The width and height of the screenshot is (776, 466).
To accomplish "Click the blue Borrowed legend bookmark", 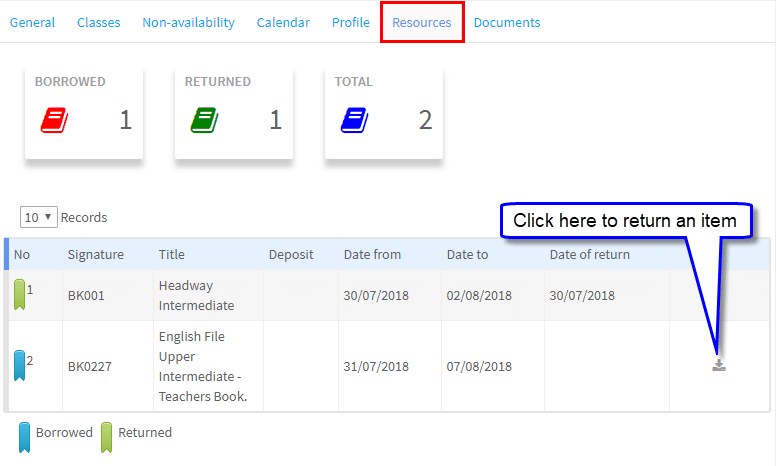I will (24, 436).
